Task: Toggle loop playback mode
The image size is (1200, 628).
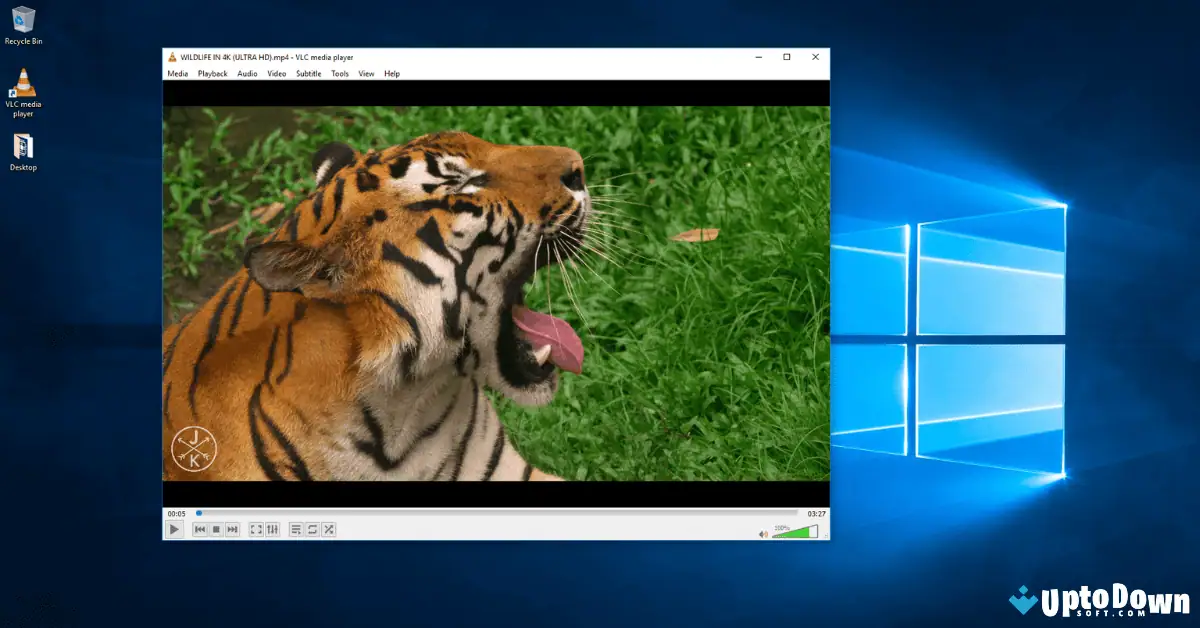Action: click(x=312, y=528)
